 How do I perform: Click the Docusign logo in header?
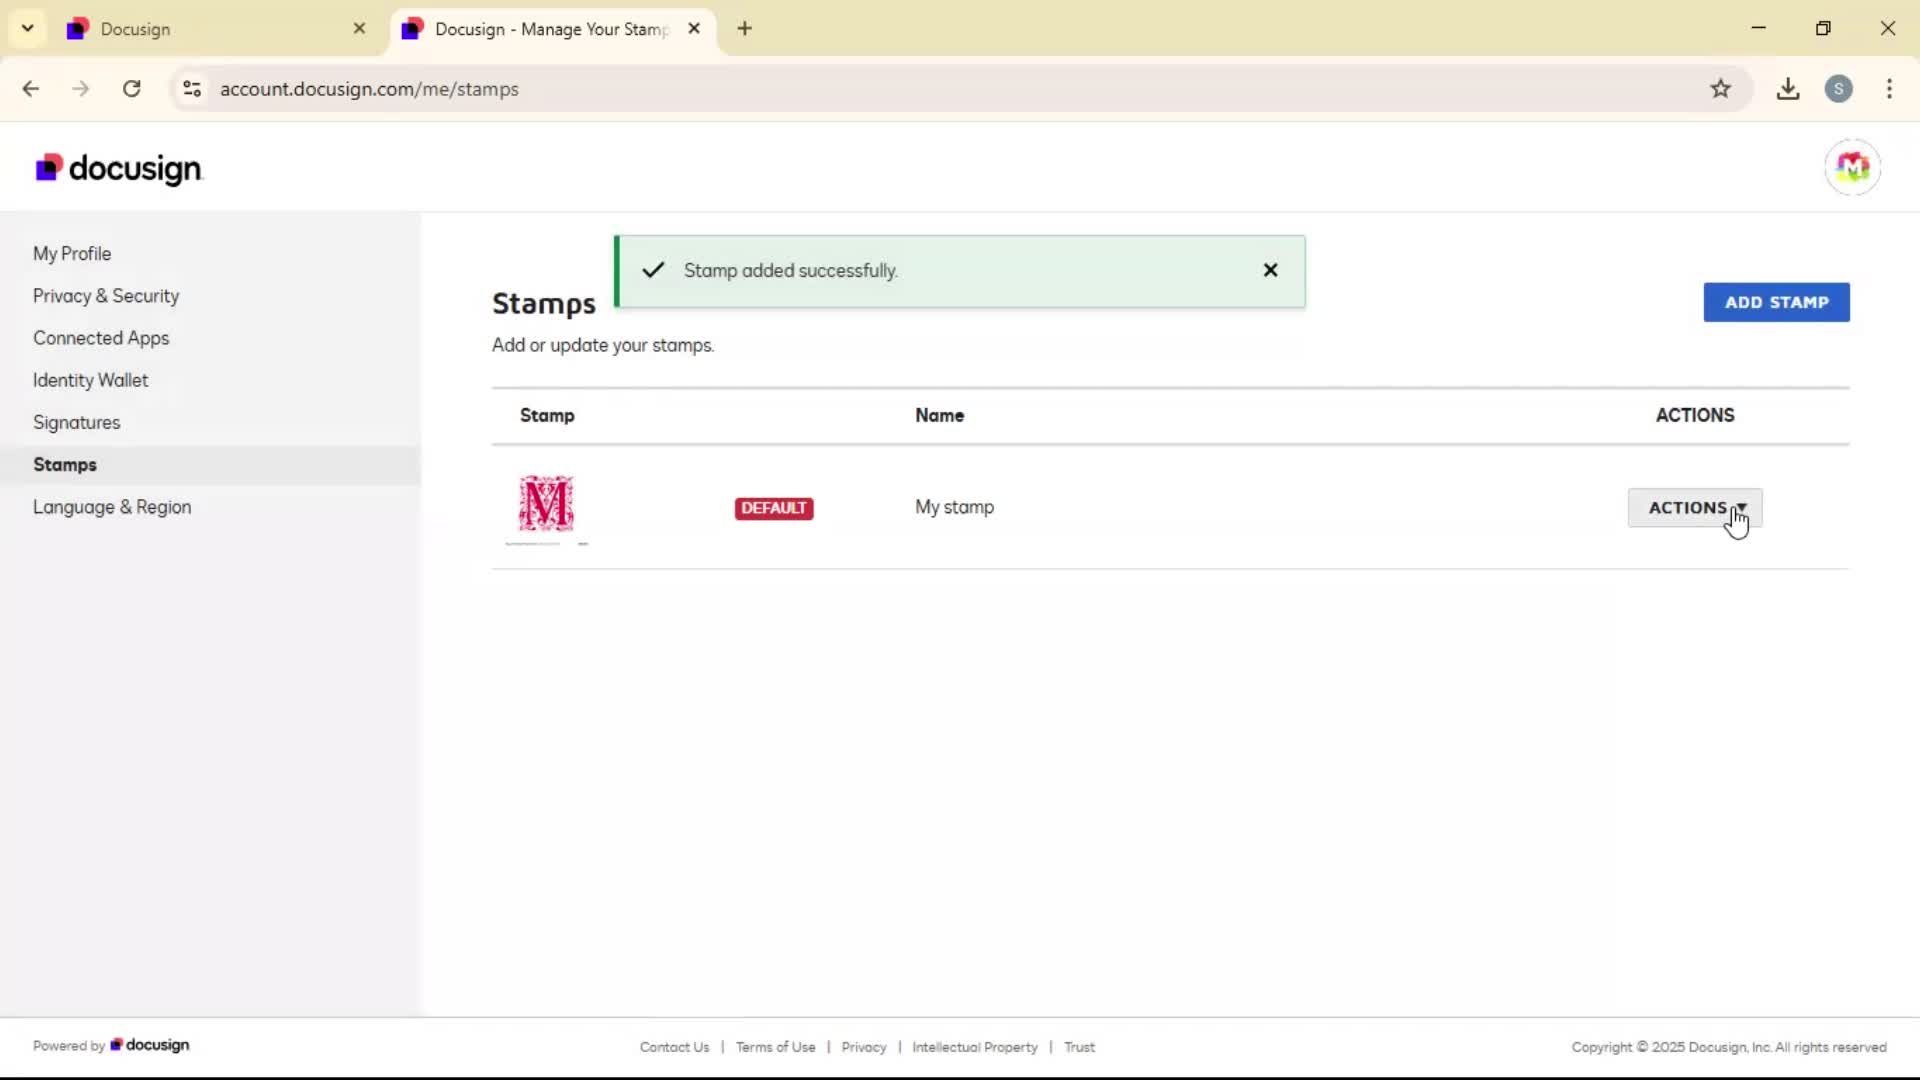click(x=118, y=168)
